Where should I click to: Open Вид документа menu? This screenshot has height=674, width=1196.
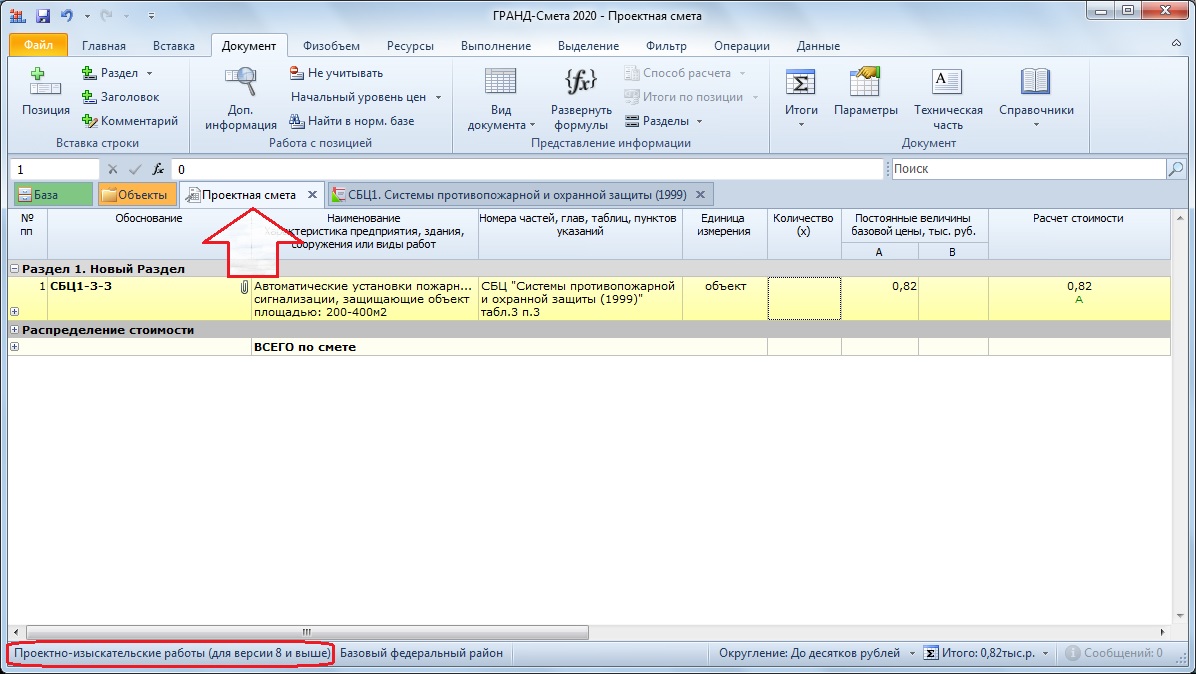tap(500, 99)
